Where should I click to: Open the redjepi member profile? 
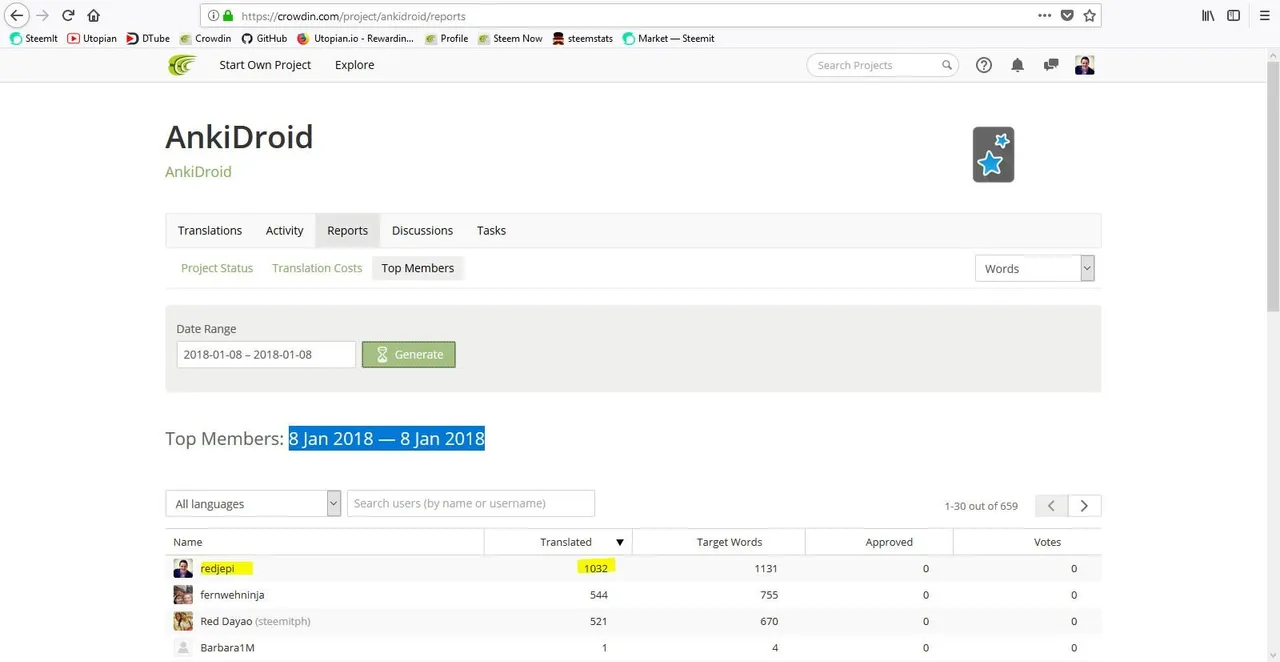point(217,568)
